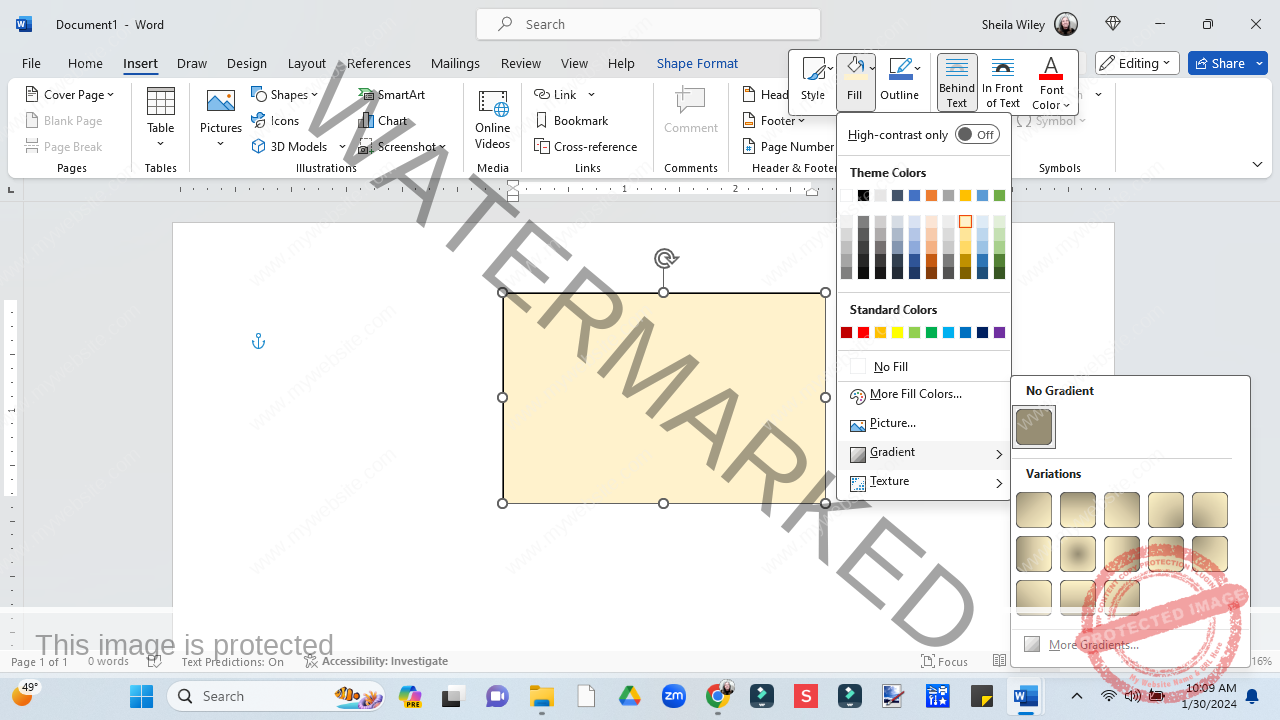Viewport: 1280px width, 720px height.
Task: Insert a Table
Action: [161, 118]
